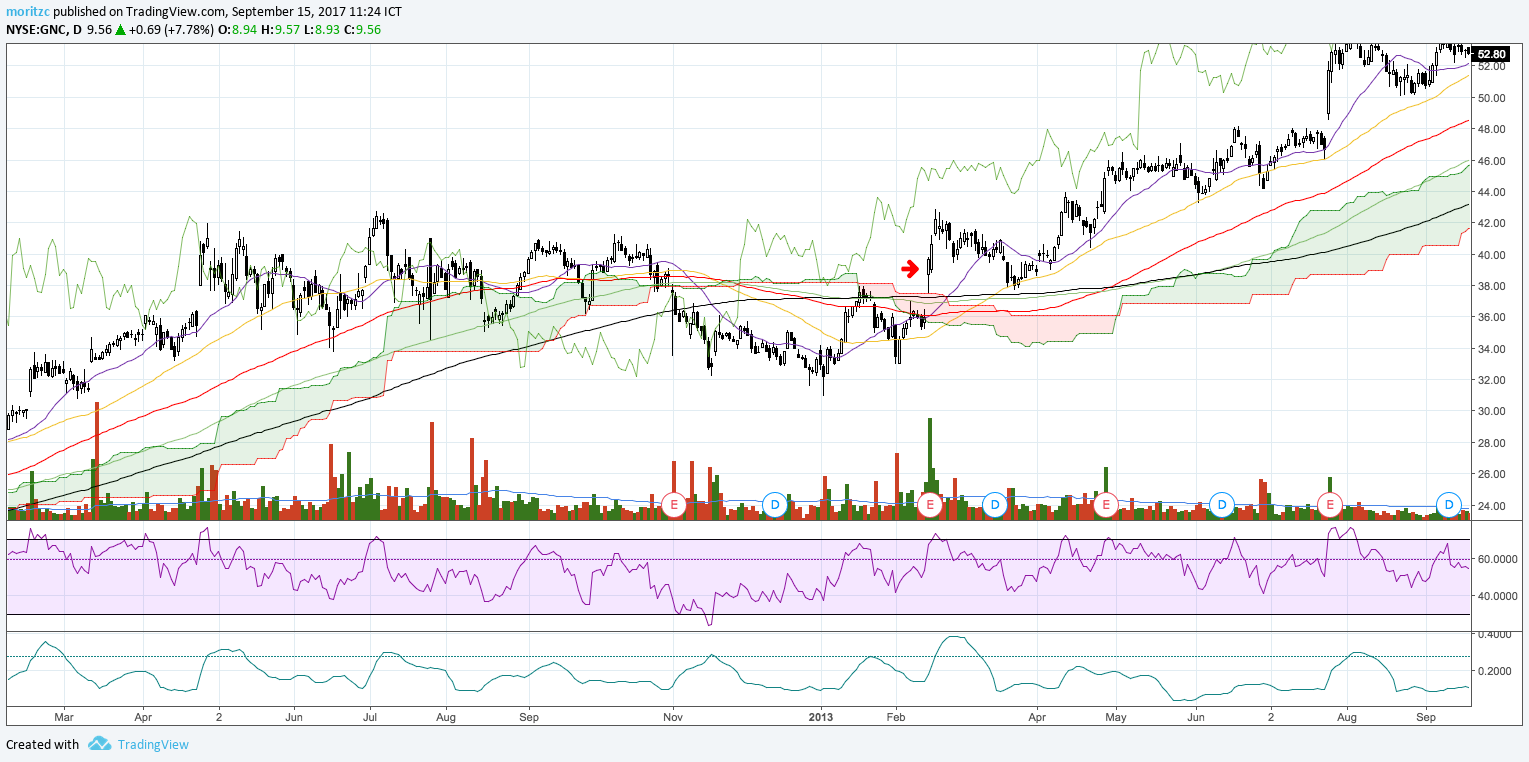Screen dimensions: 1529x762
Task: Click the dividend D marker in December
Action: pyautogui.click(x=774, y=504)
